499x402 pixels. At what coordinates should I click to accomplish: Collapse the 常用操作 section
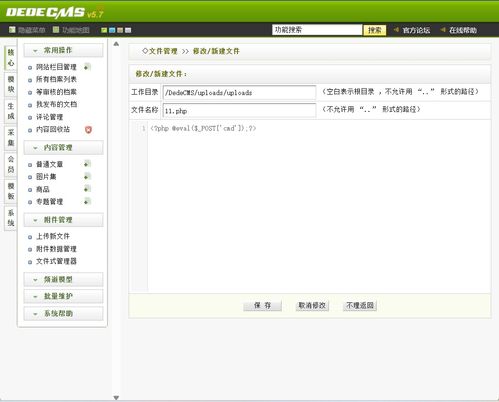tap(63, 50)
